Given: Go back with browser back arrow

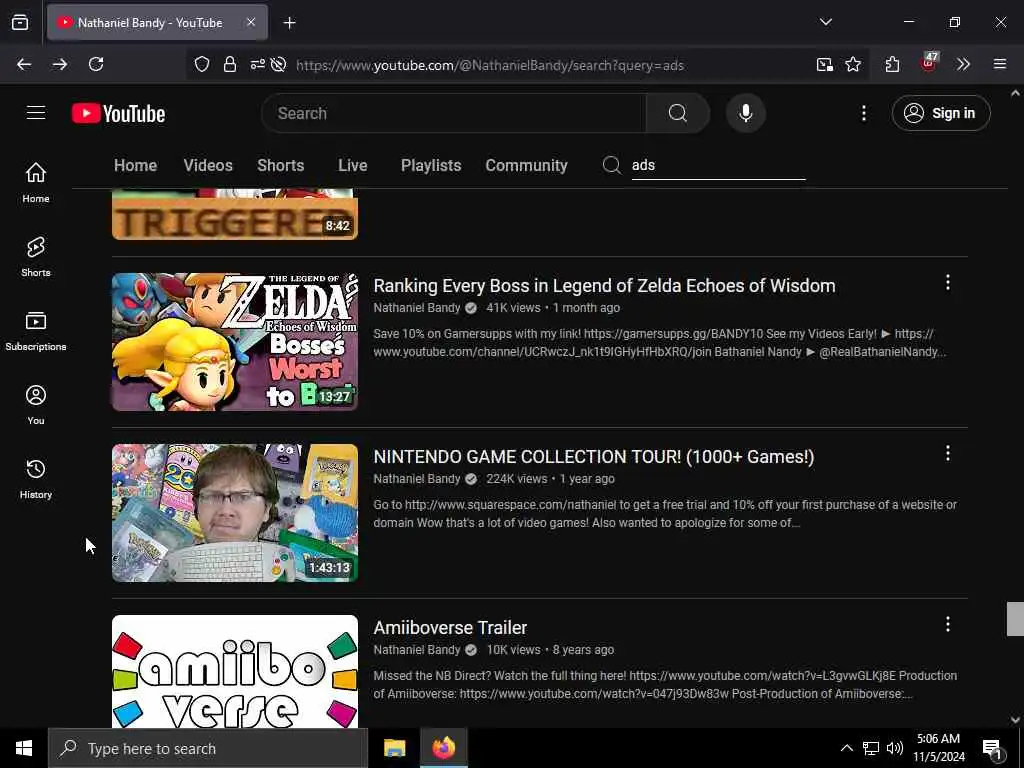Looking at the screenshot, I should pos(24,64).
